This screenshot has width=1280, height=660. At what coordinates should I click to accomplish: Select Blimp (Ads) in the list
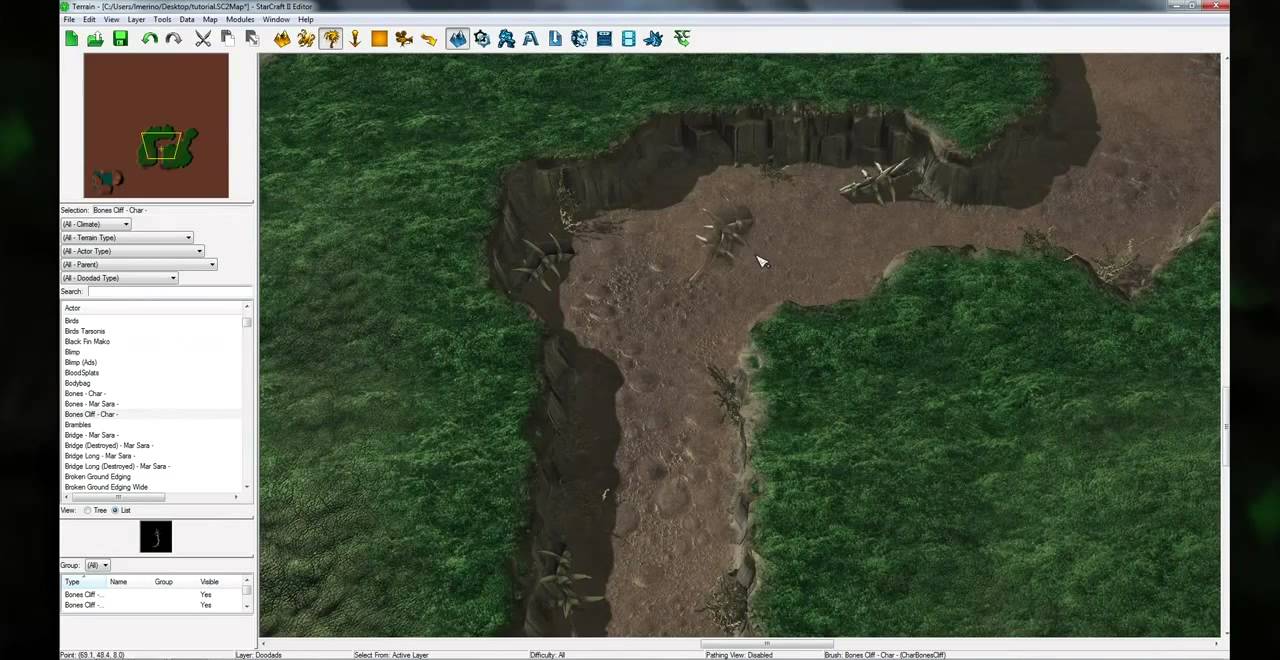click(81, 363)
